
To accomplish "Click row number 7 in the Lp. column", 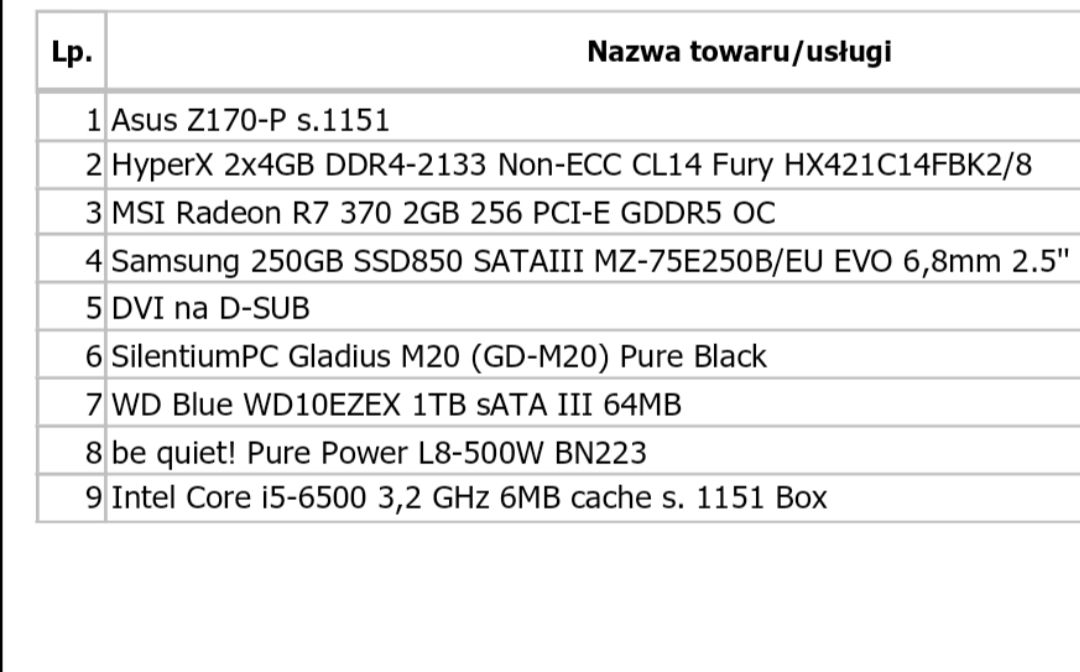I will [93, 404].
